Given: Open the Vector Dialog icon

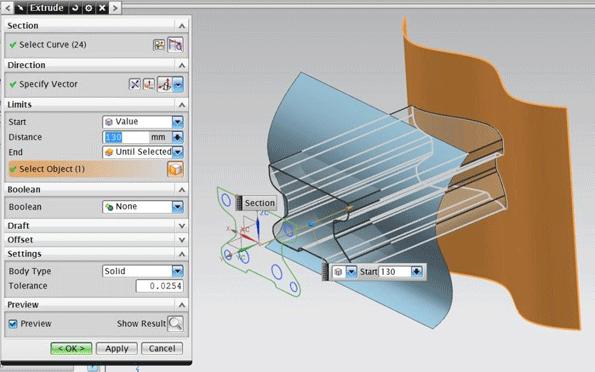Looking at the screenshot, I should (x=148, y=84).
